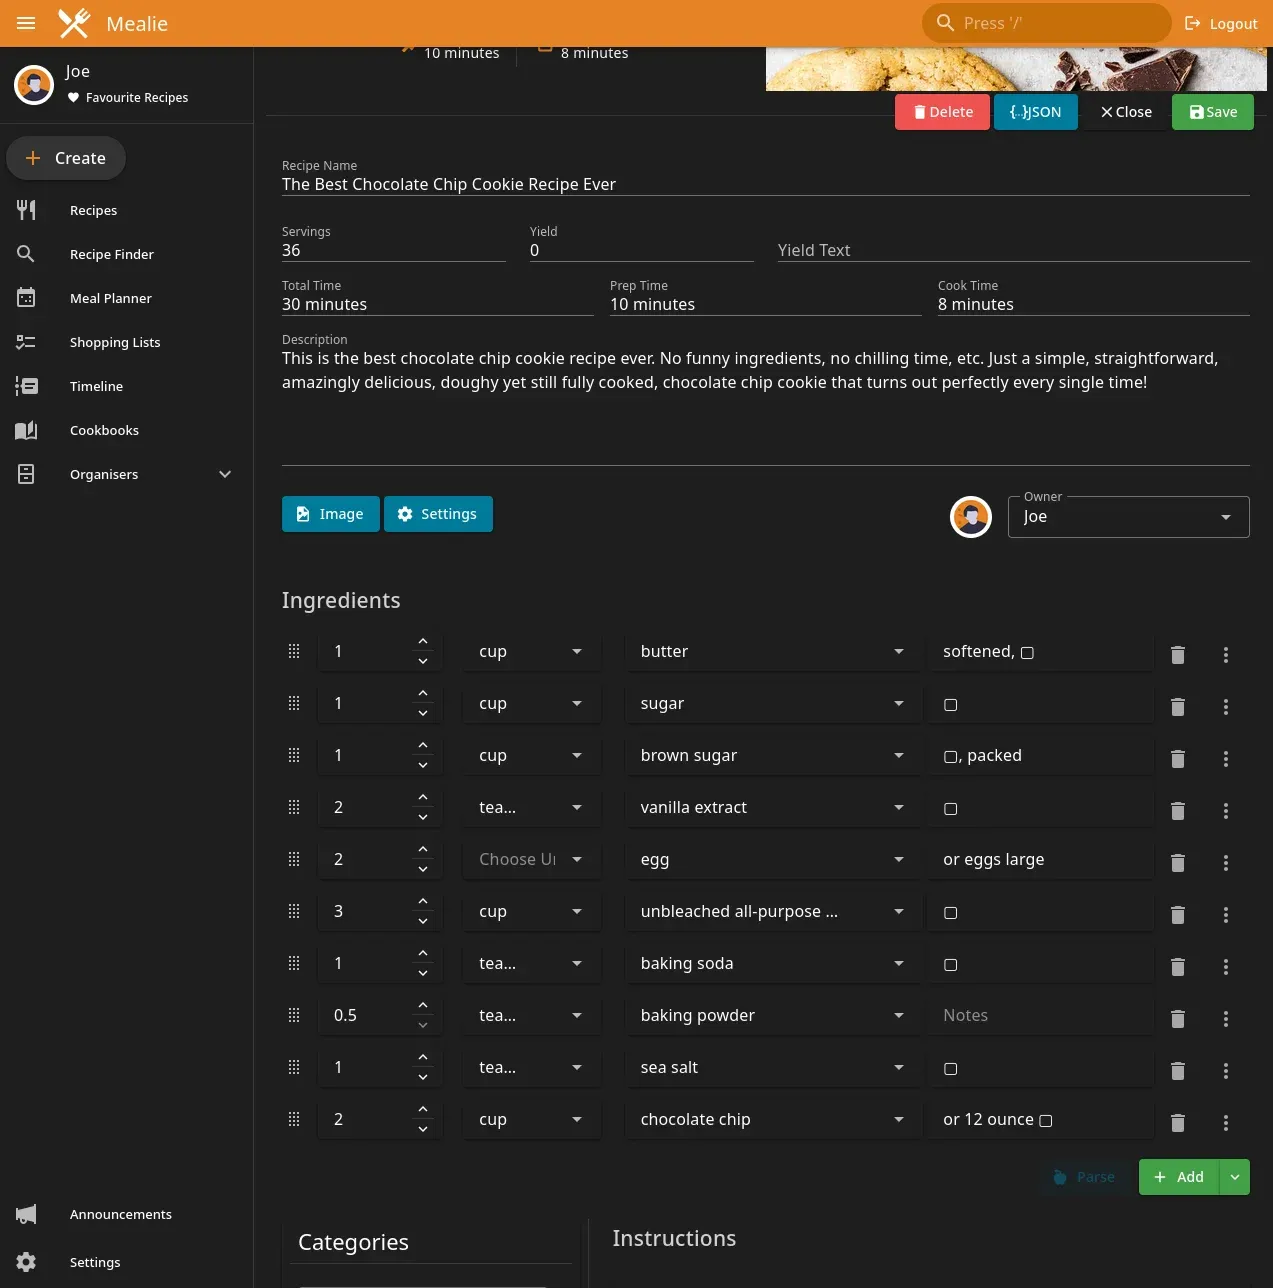Image resolution: width=1273 pixels, height=1288 pixels.
Task: Save the recipe with the green button
Action: coord(1213,112)
